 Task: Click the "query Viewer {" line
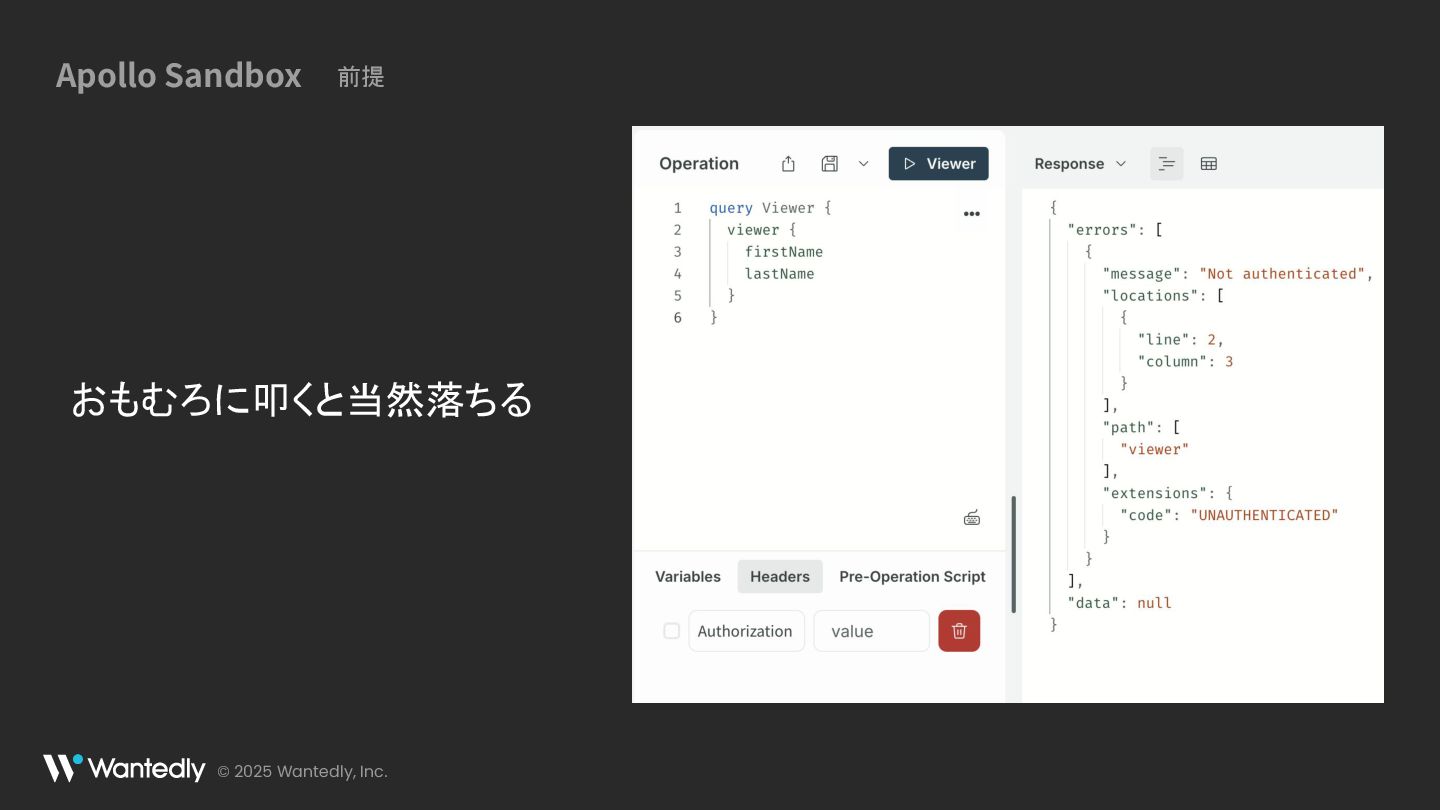coord(770,208)
